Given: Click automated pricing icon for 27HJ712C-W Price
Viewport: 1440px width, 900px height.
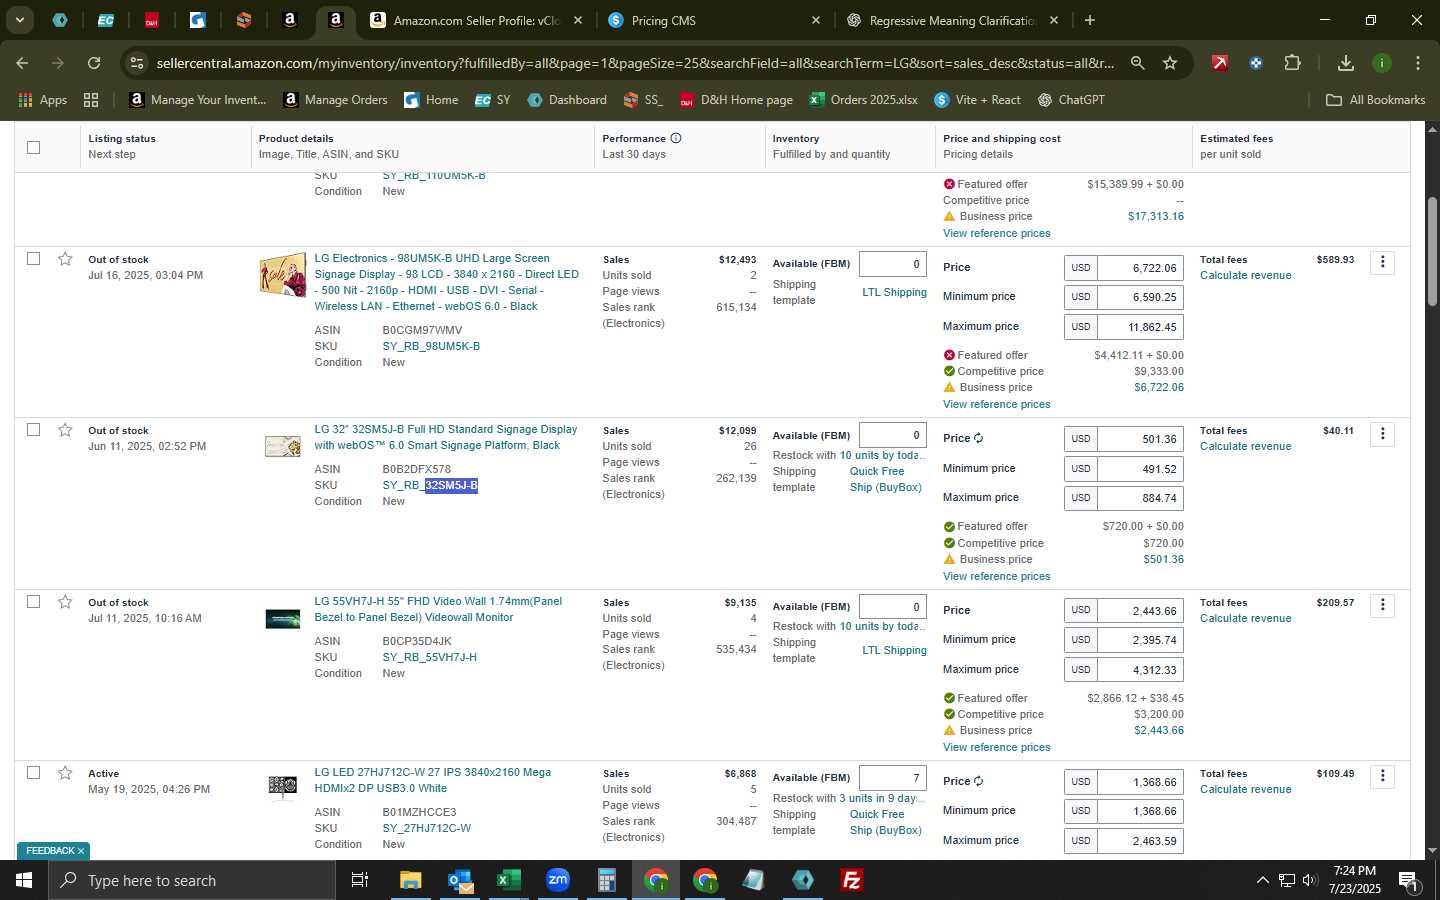Looking at the screenshot, I should pos(978,781).
